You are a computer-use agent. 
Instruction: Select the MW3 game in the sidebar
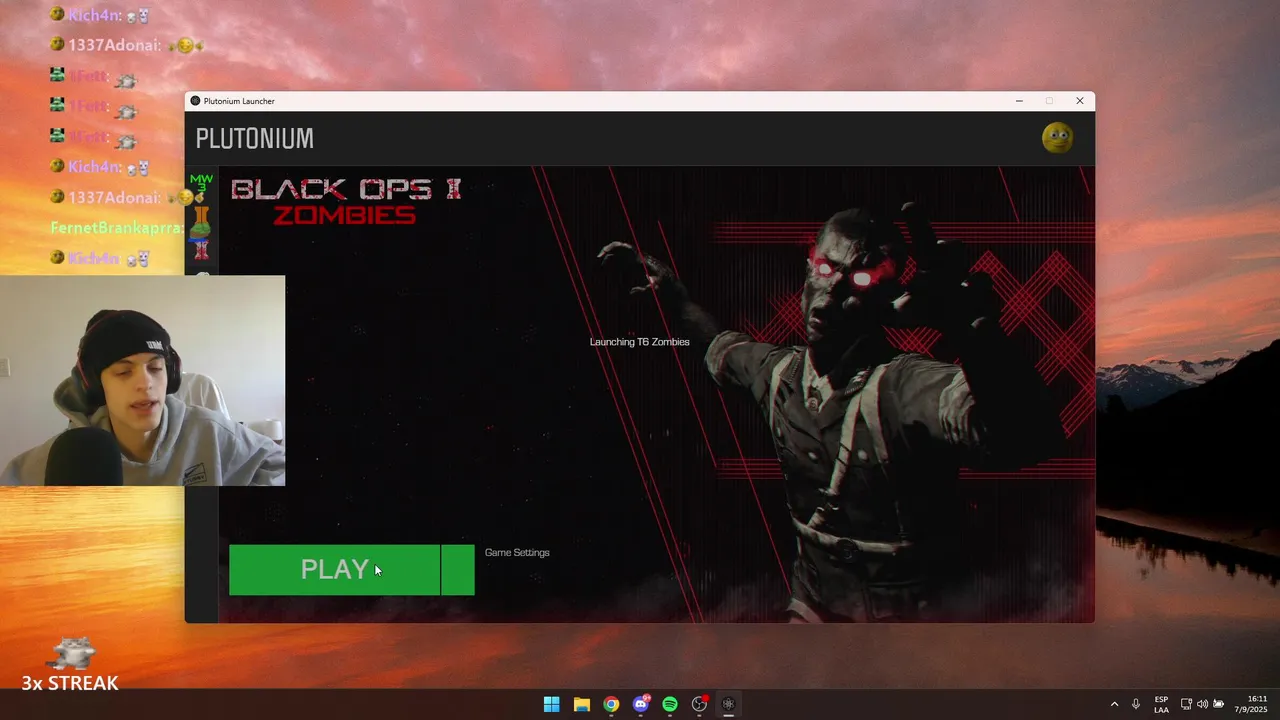coord(201,184)
